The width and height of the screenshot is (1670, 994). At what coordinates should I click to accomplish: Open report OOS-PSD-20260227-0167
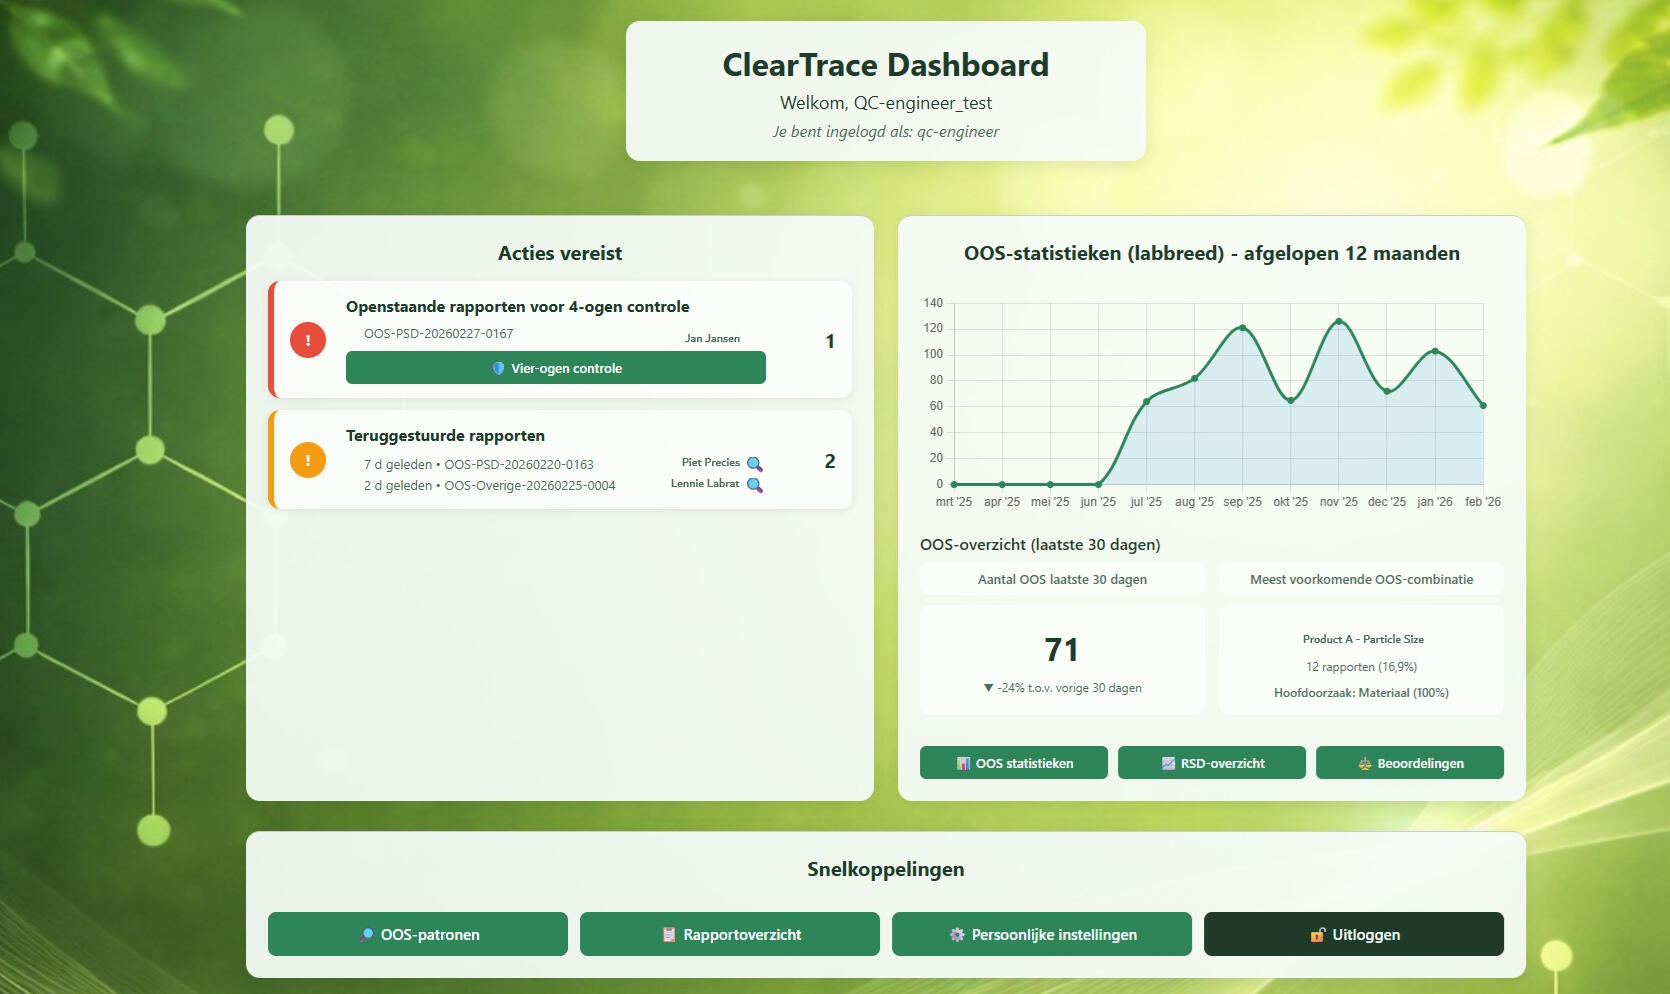point(438,334)
